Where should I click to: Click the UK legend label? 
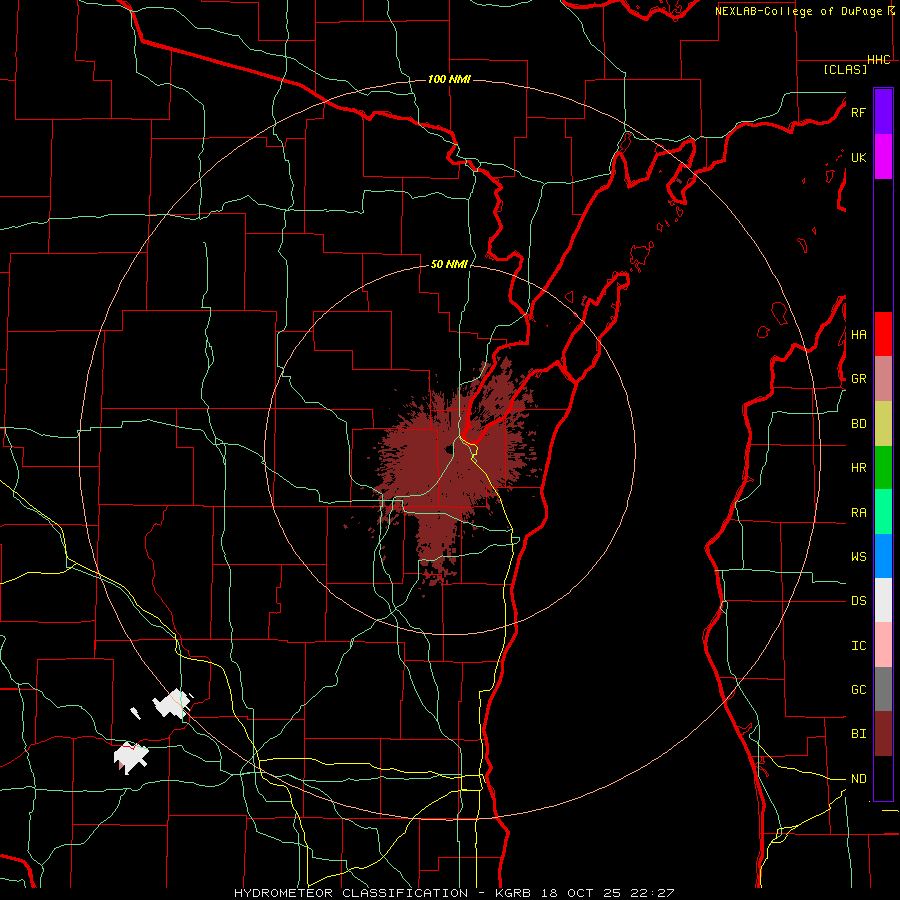tap(858, 157)
